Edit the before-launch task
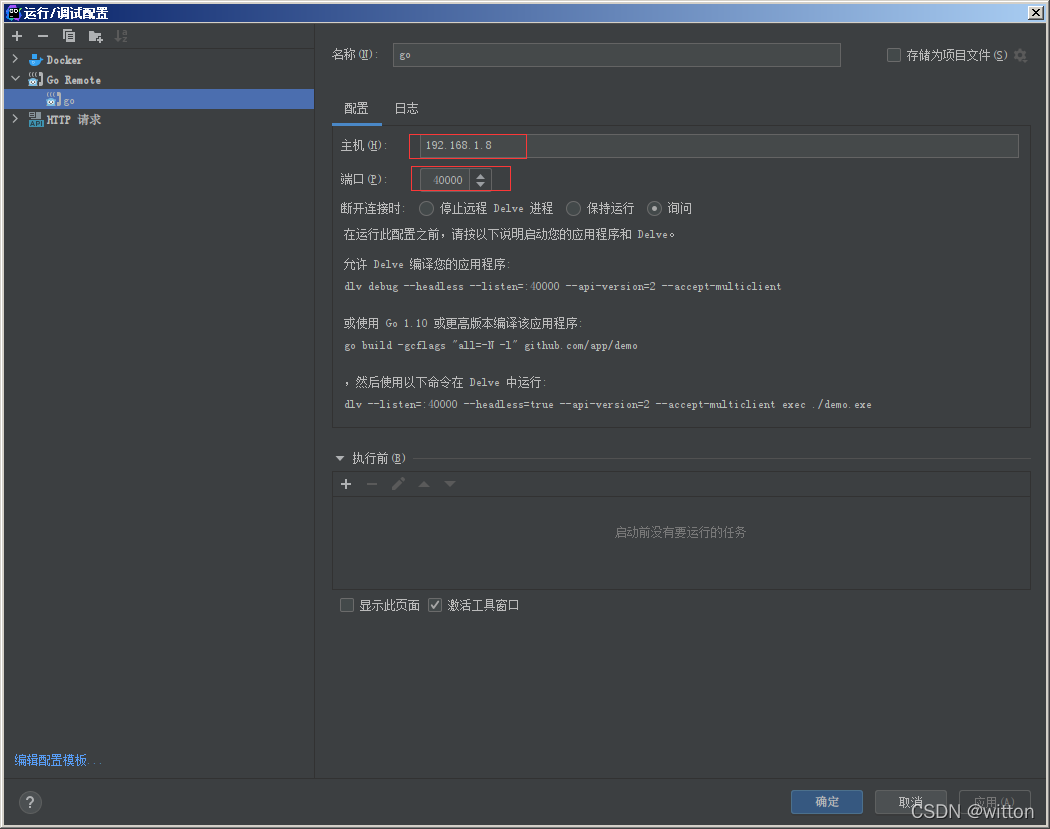The width and height of the screenshot is (1050, 829). click(x=398, y=484)
